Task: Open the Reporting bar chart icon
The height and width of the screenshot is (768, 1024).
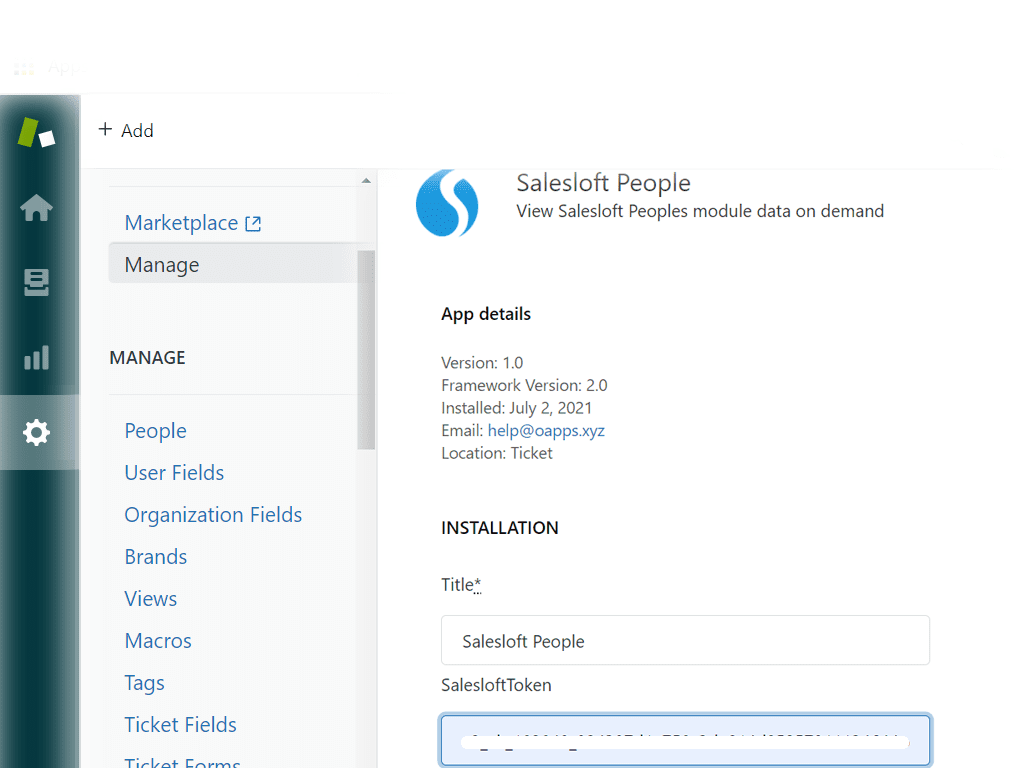Action: [x=37, y=357]
